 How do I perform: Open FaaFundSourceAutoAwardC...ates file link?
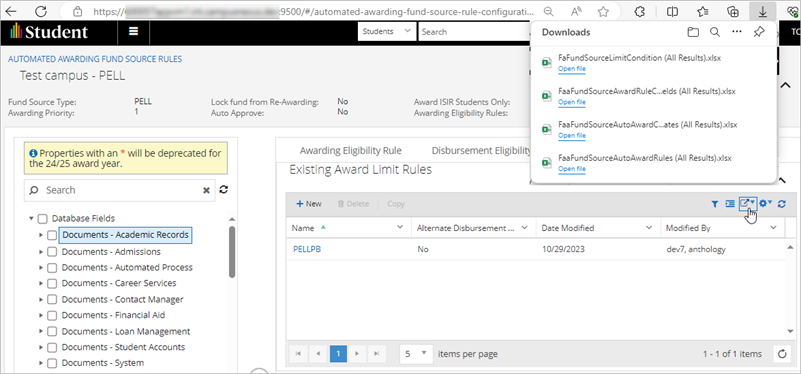pos(572,135)
